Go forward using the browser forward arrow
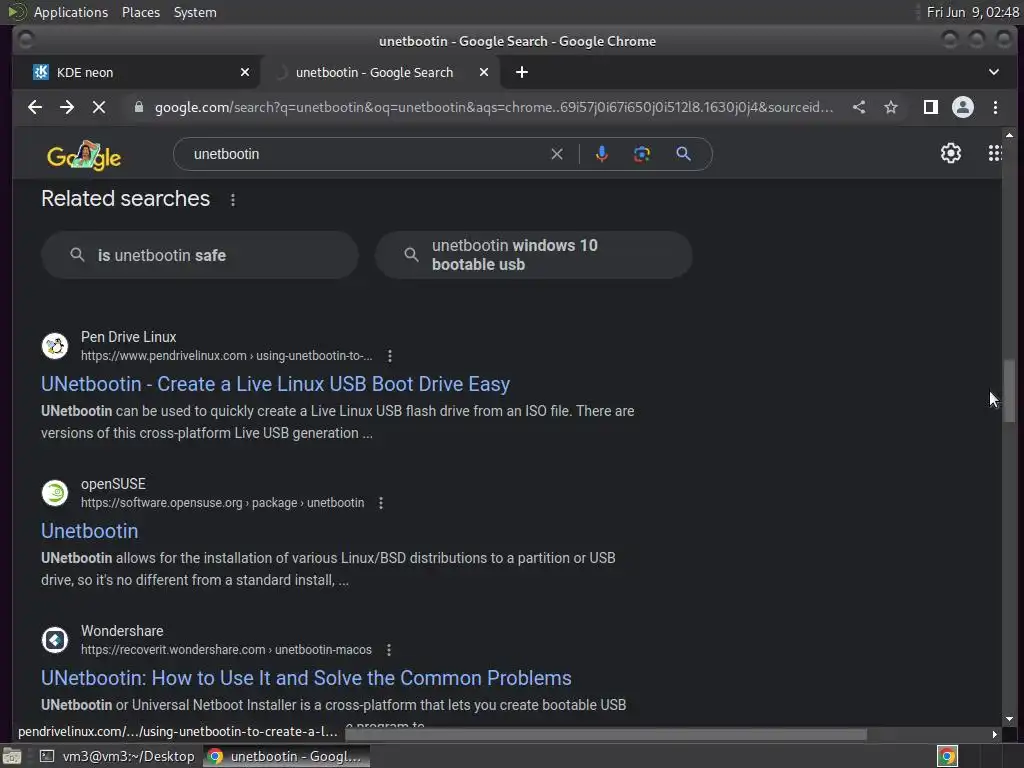1024x768 pixels. [67, 107]
